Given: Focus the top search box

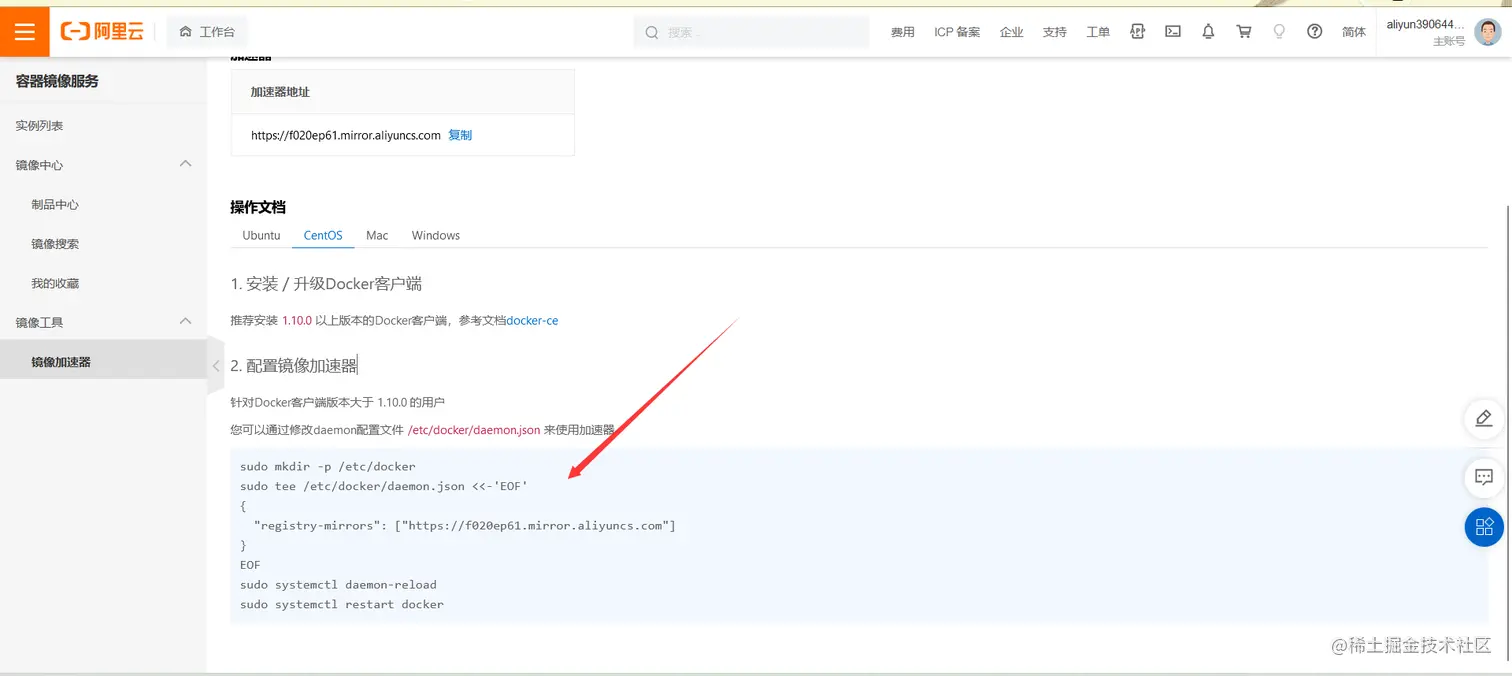Looking at the screenshot, I should click(x=751, y=32).
